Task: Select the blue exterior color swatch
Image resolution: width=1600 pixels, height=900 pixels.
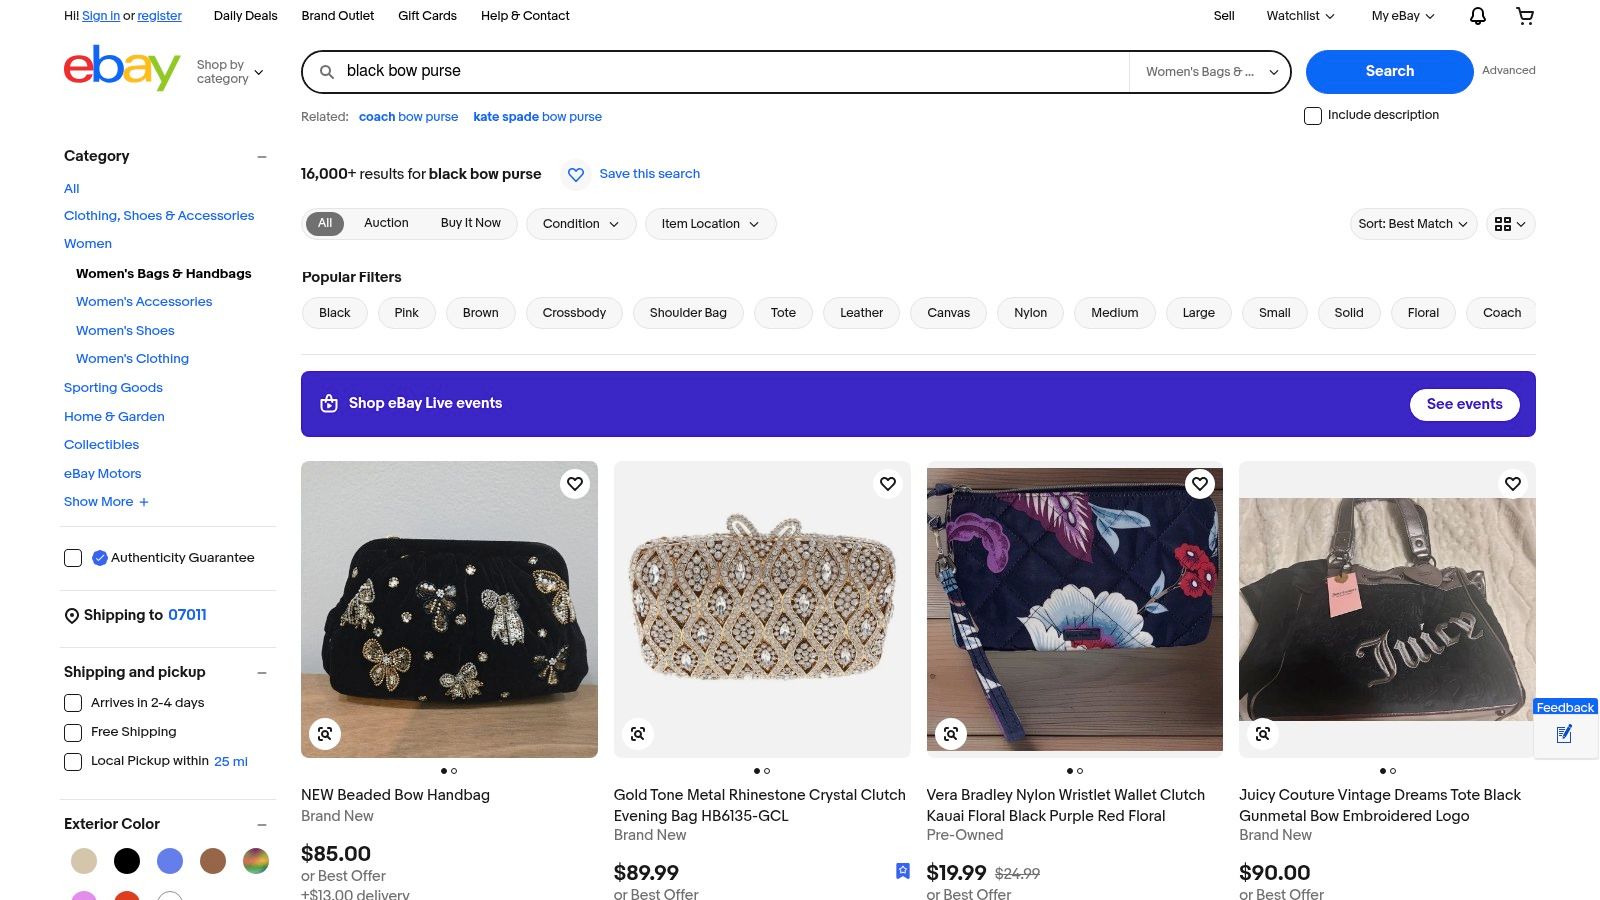Action: [x=170, y=861]
